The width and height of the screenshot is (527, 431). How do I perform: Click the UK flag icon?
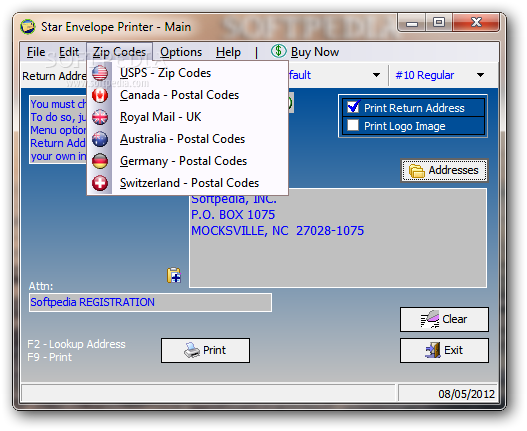click(100, 117)
